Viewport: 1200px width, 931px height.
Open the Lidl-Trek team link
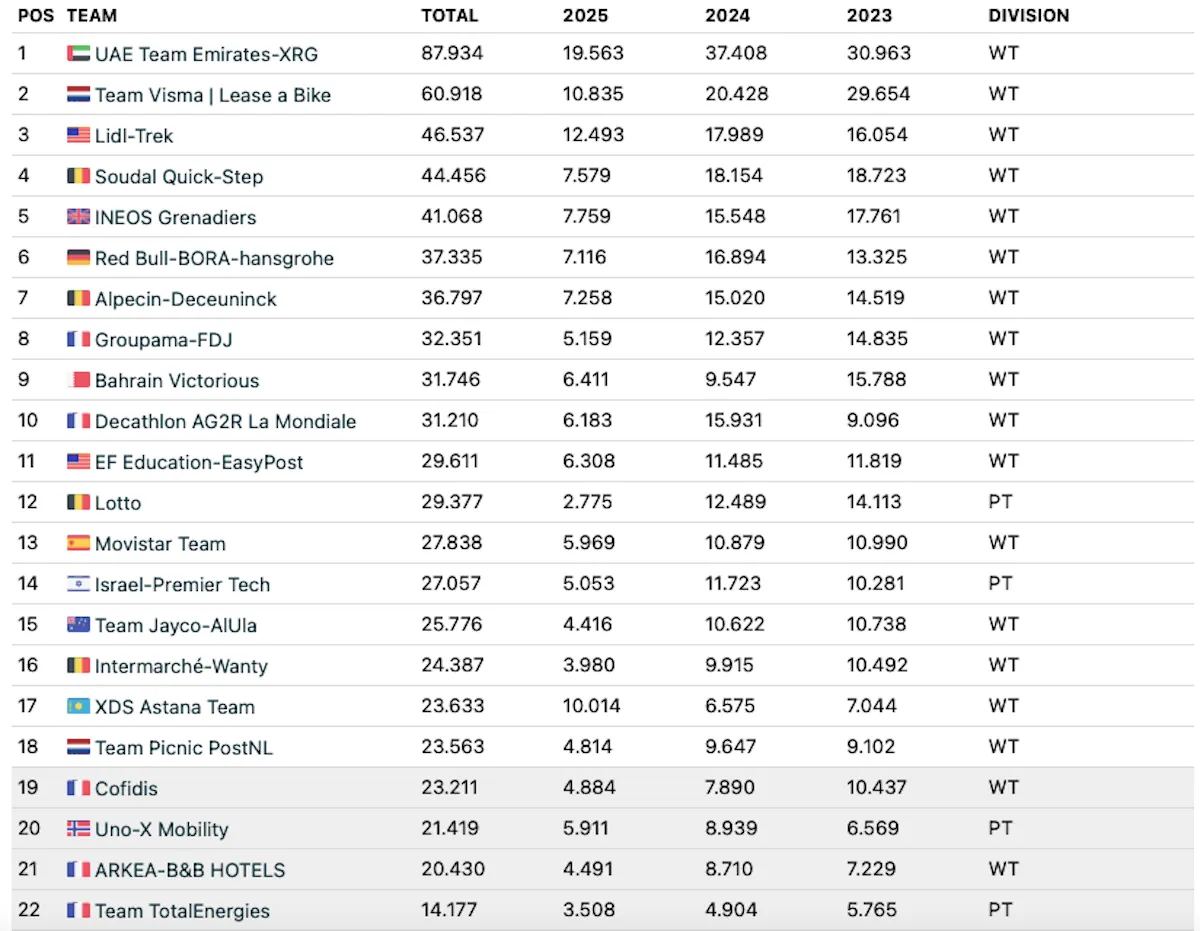(x=134, y=135)
